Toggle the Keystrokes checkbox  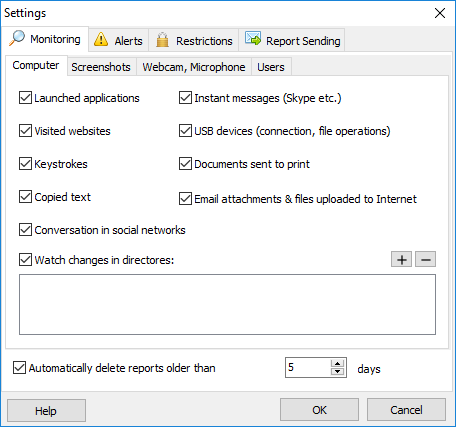coord(25,164)
